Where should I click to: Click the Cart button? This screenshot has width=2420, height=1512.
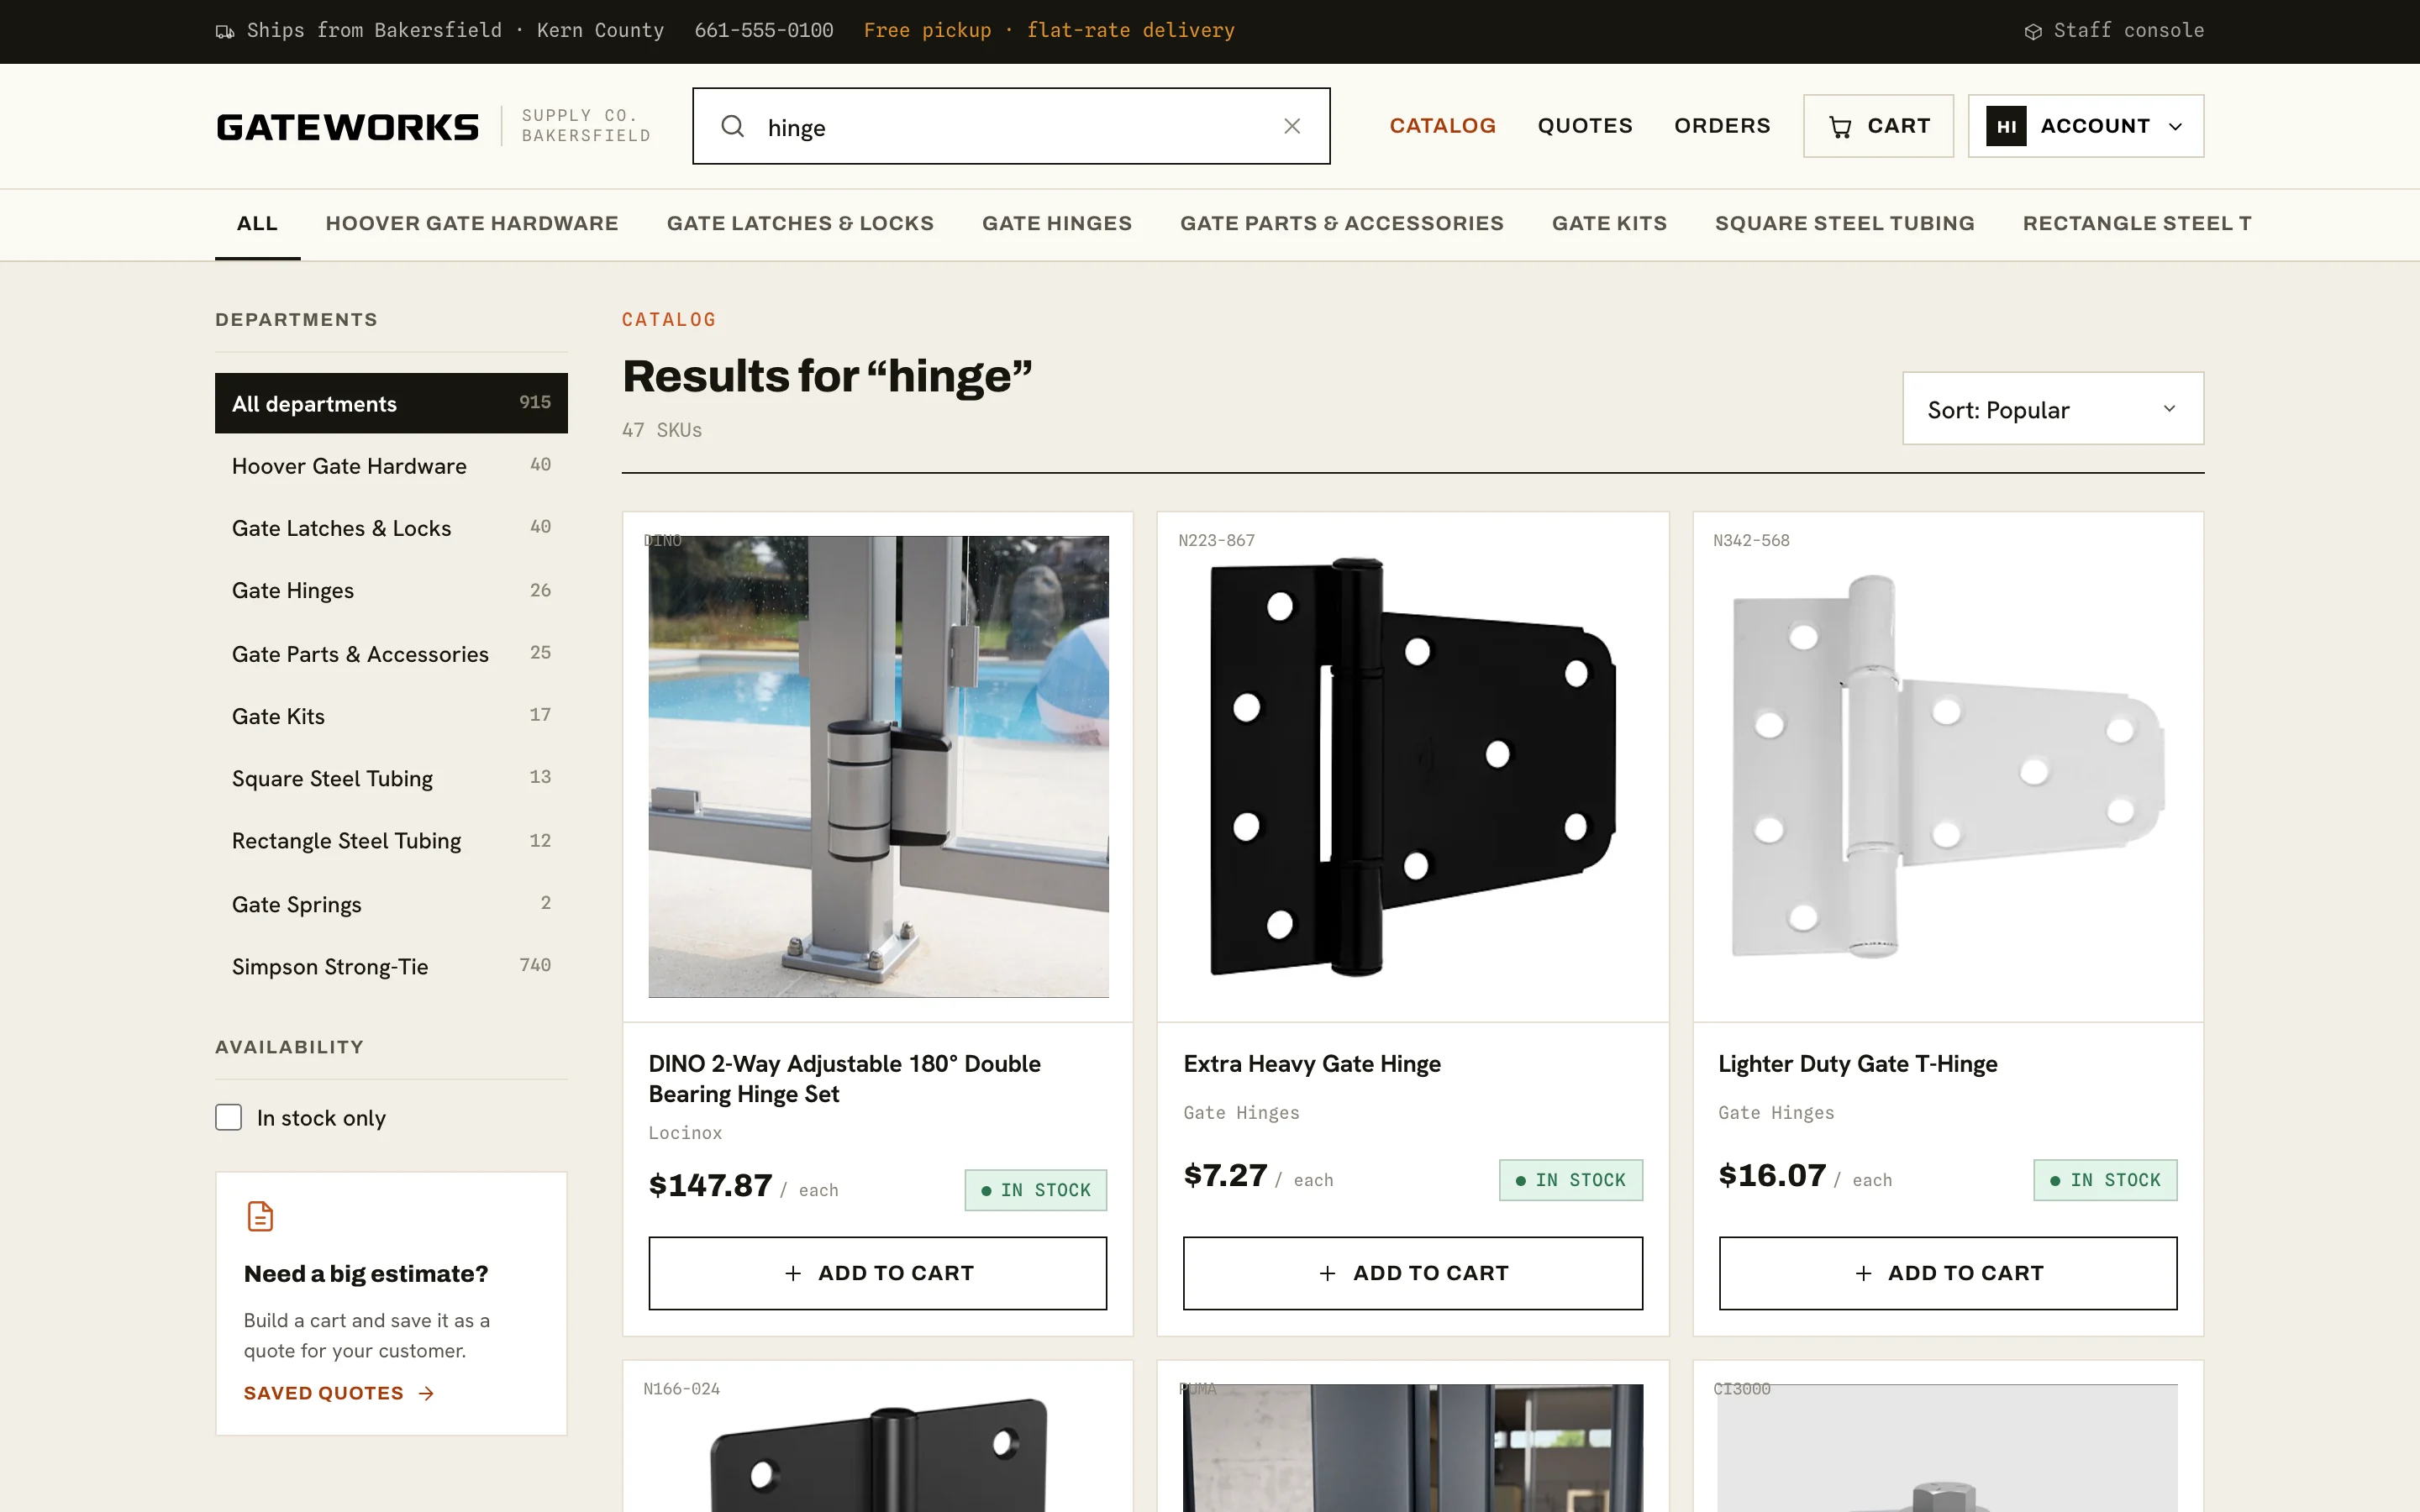[x=1878, y=126]
